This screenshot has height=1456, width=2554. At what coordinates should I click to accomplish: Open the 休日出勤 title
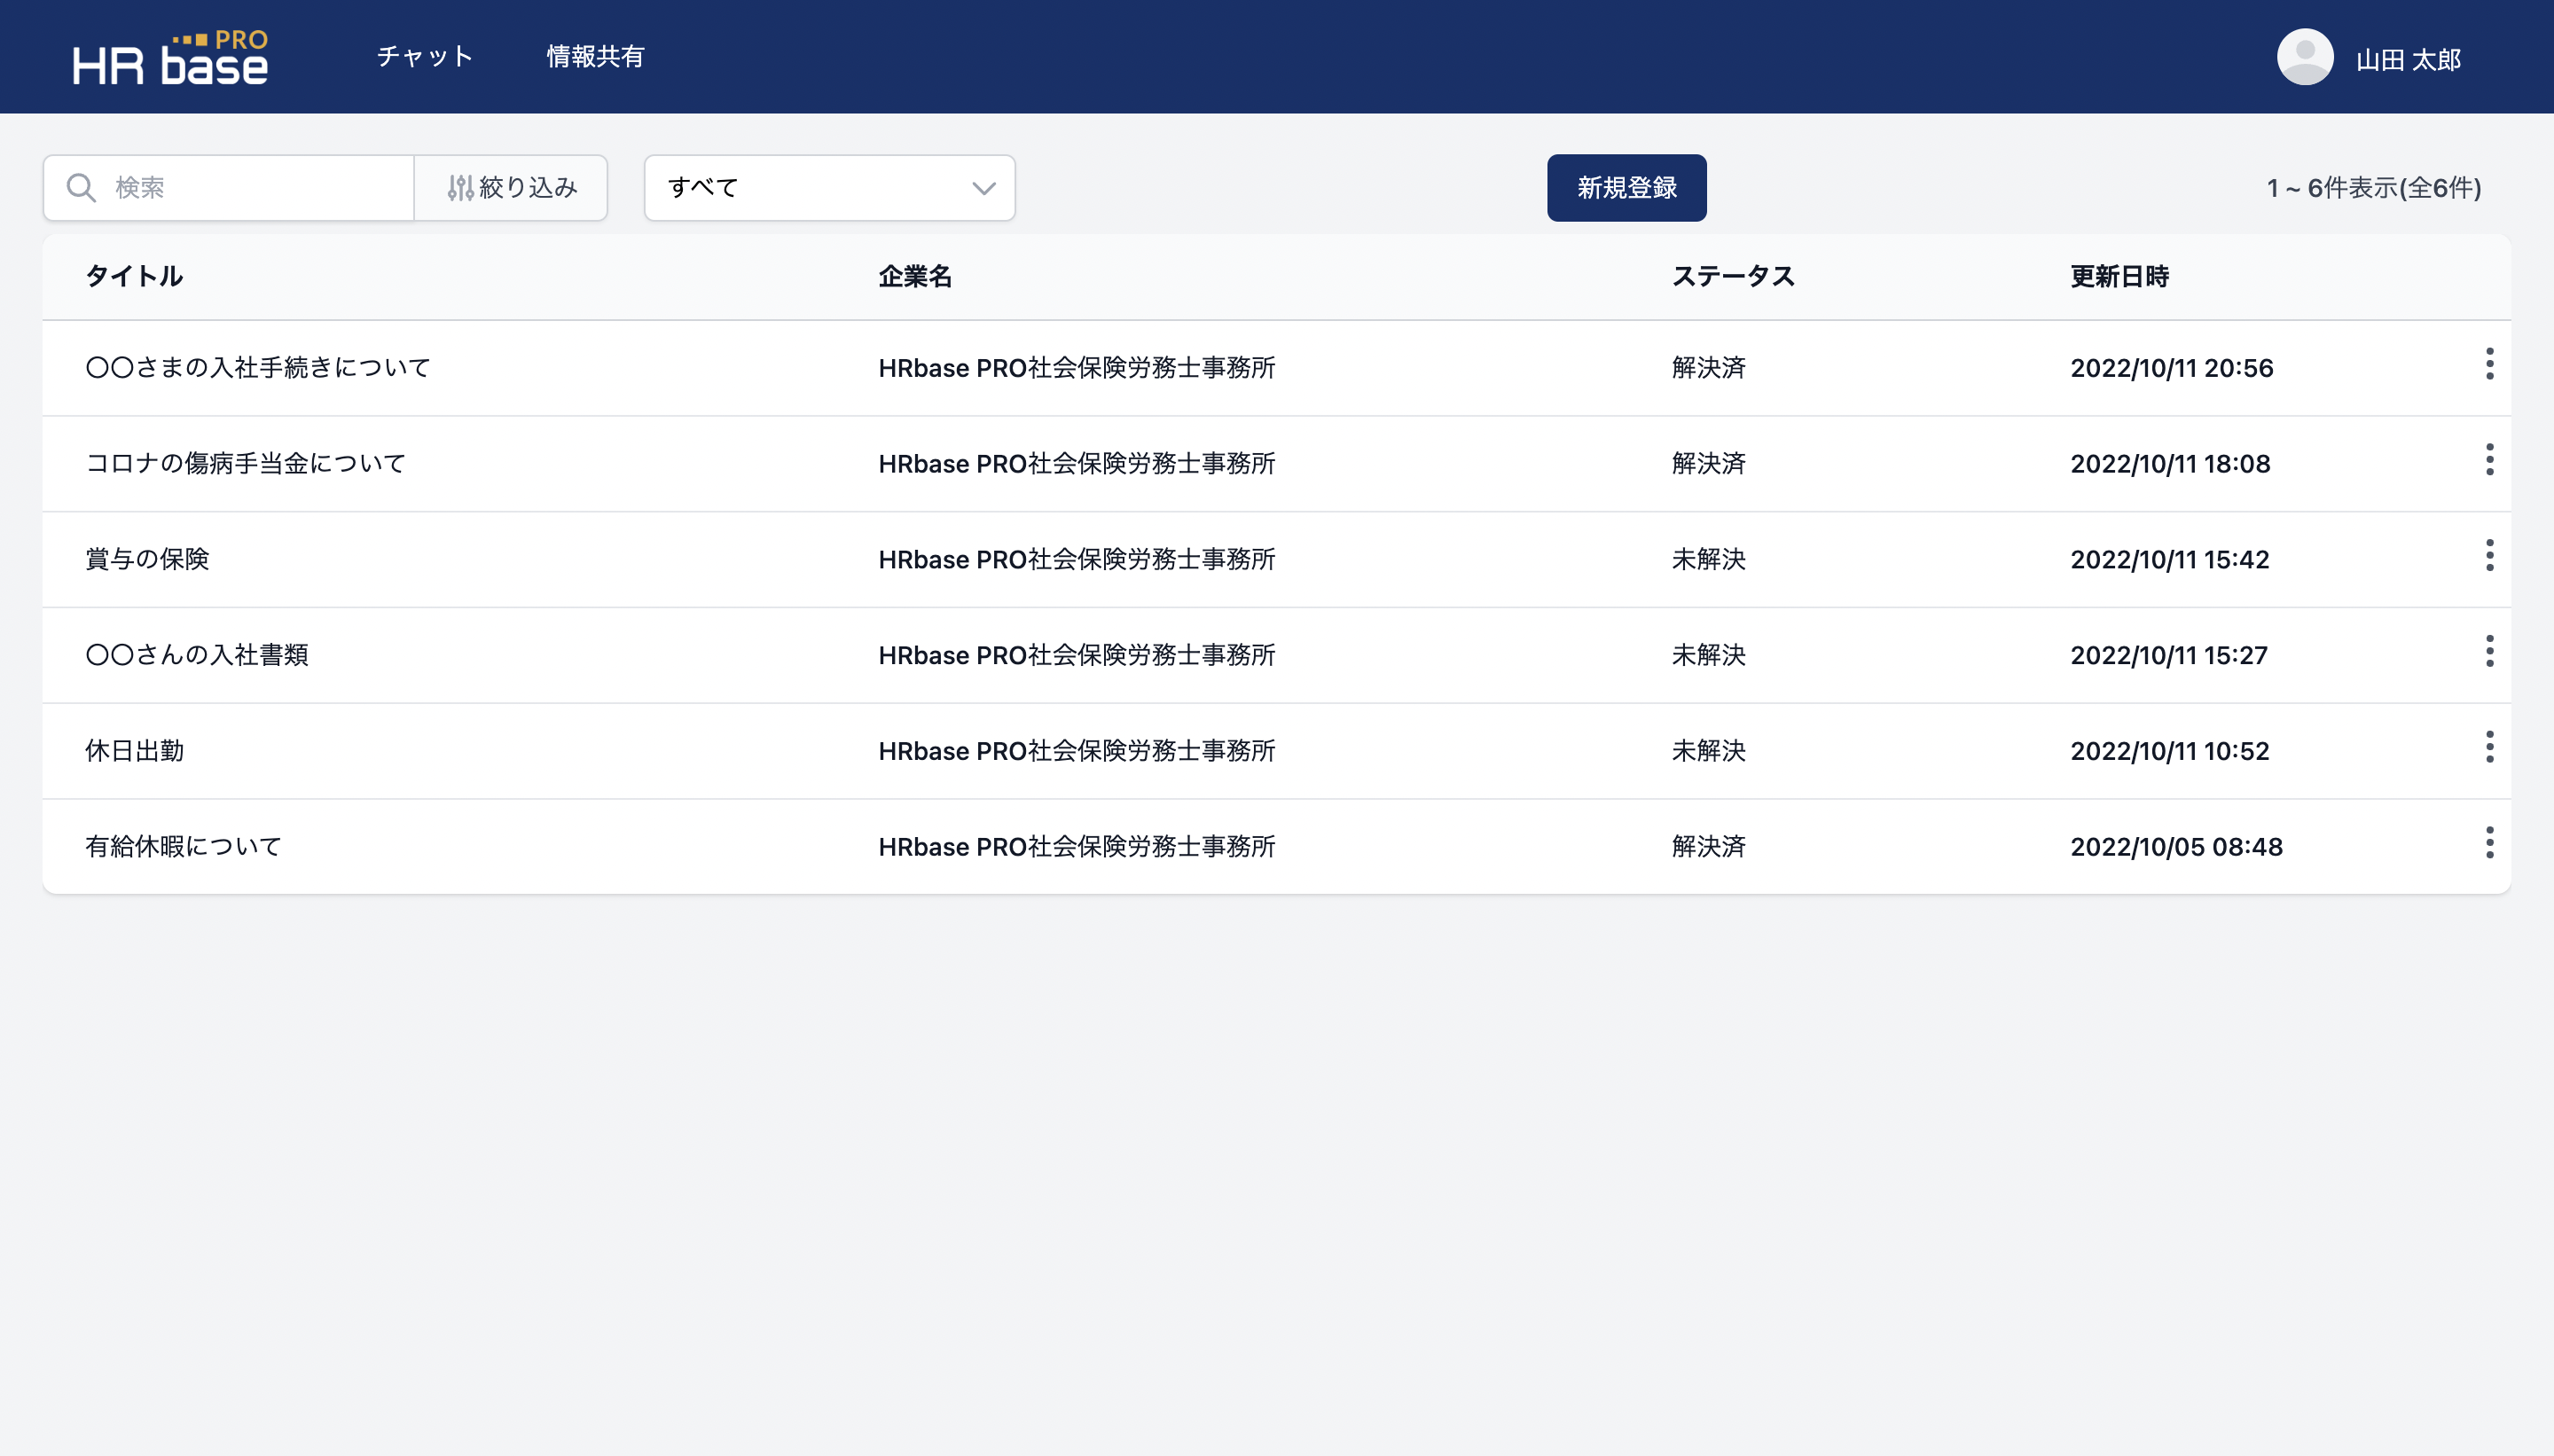click(x=135, y=751)
